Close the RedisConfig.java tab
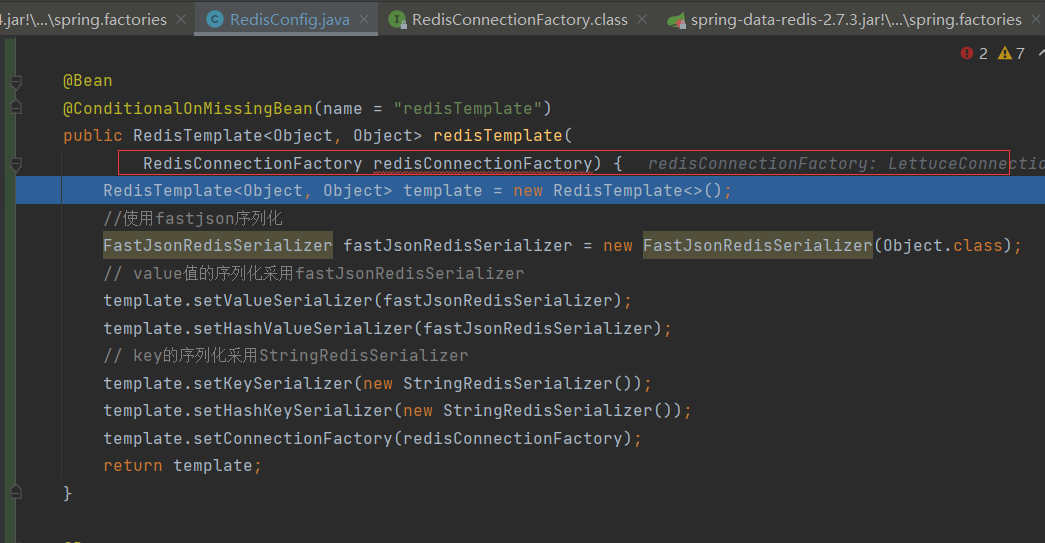 click(364, 19)
